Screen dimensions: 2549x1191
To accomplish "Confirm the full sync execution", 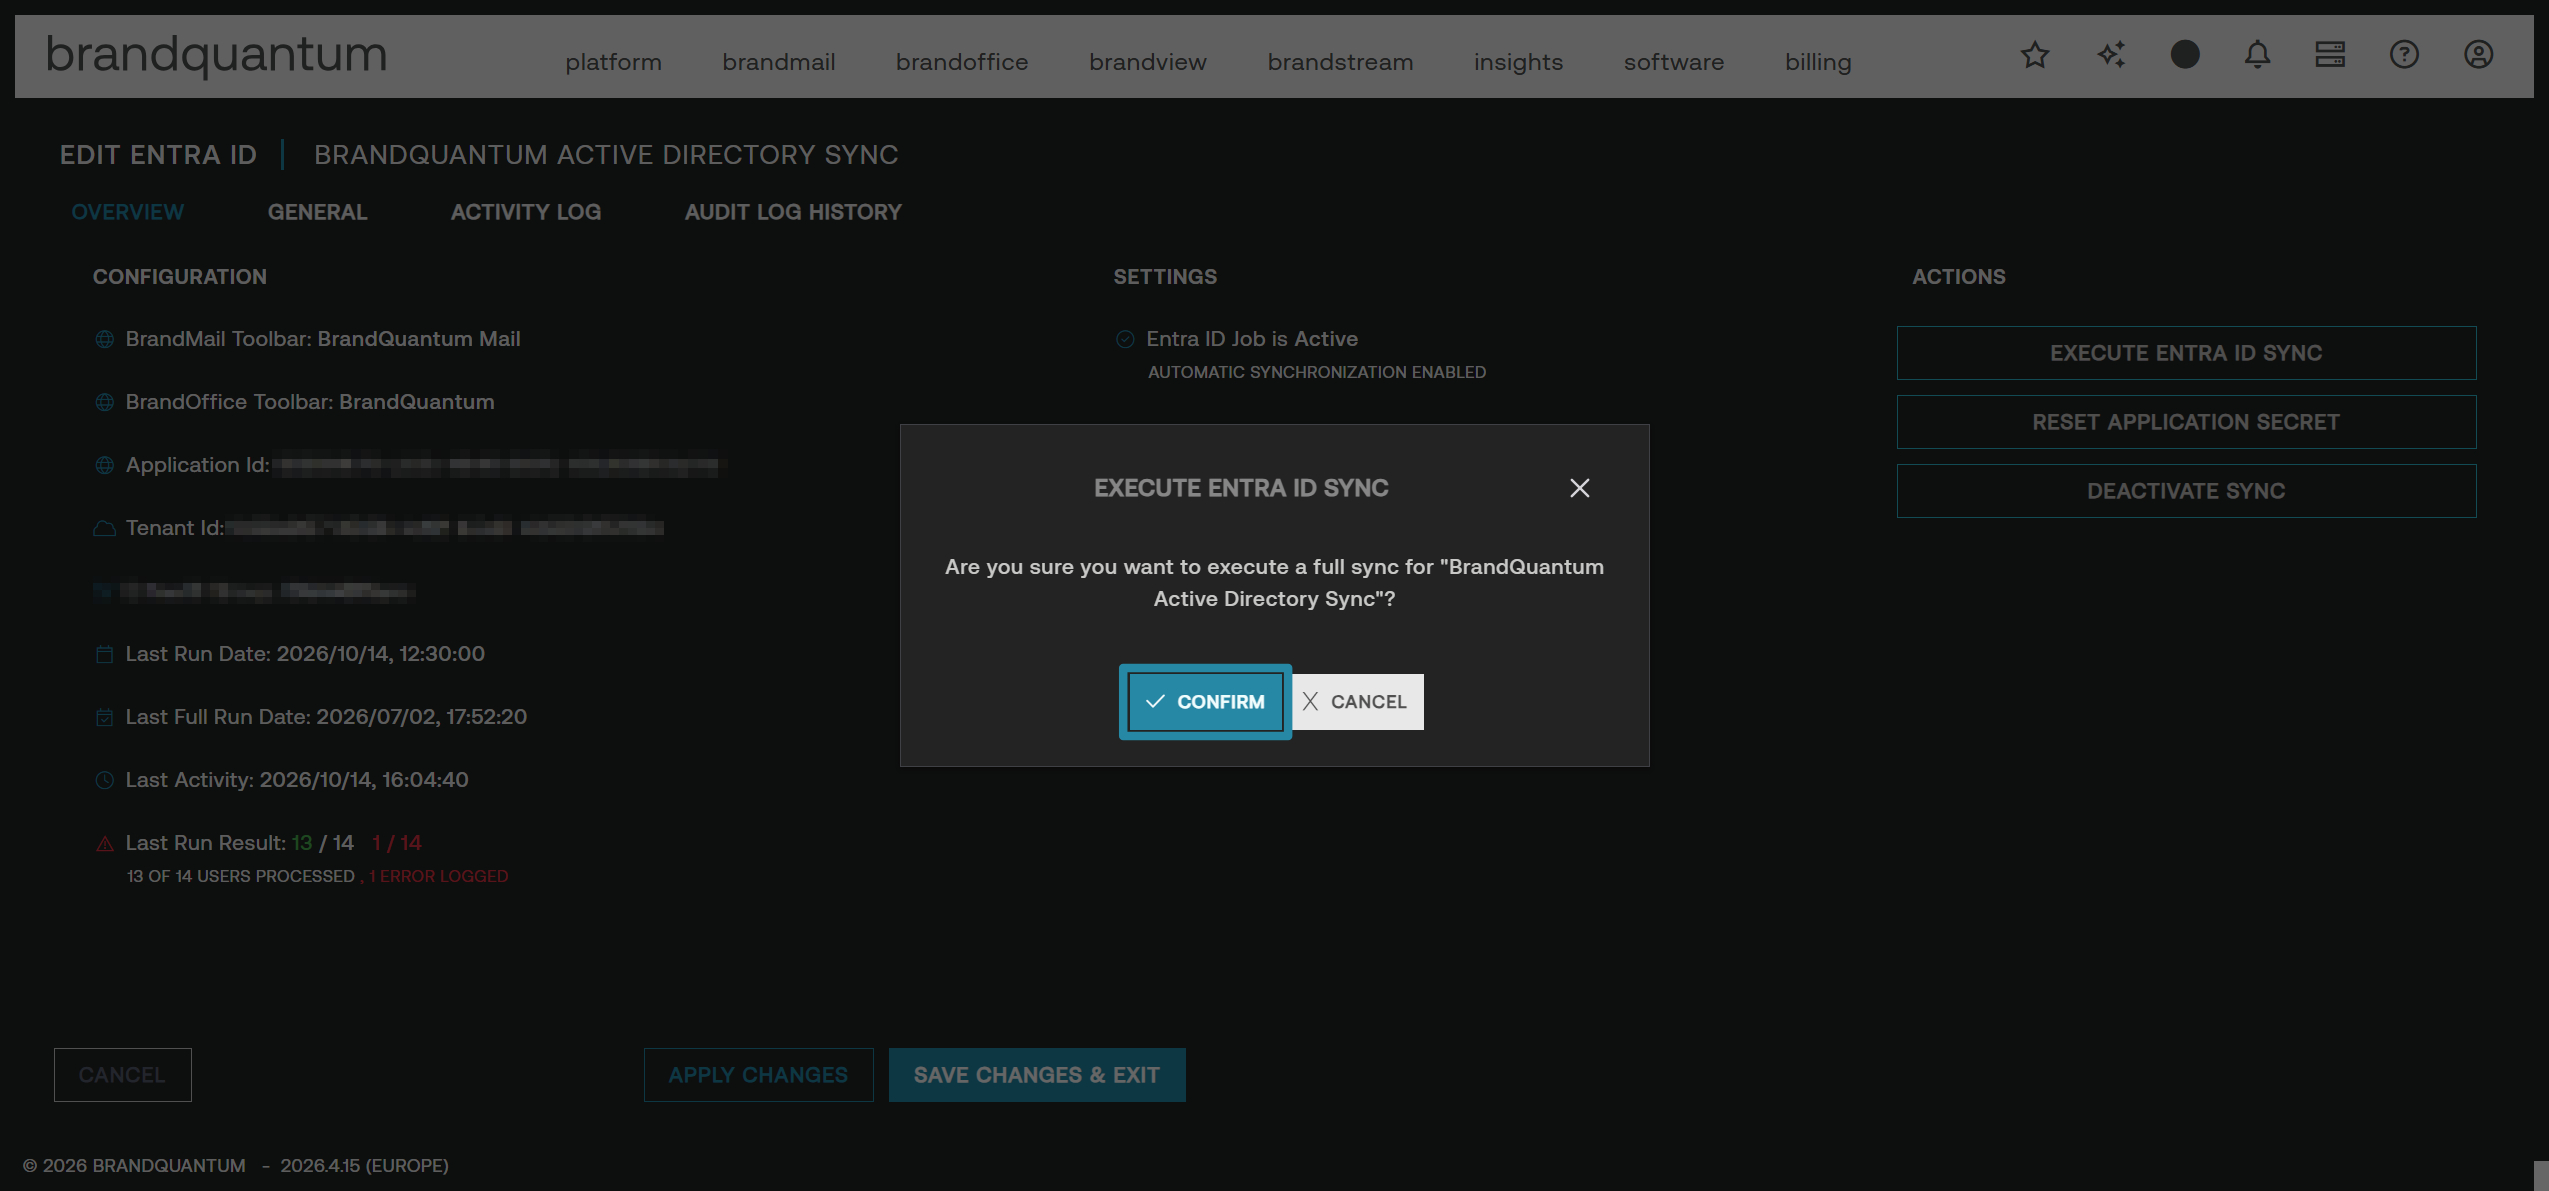I will [x=1205, y=702].
